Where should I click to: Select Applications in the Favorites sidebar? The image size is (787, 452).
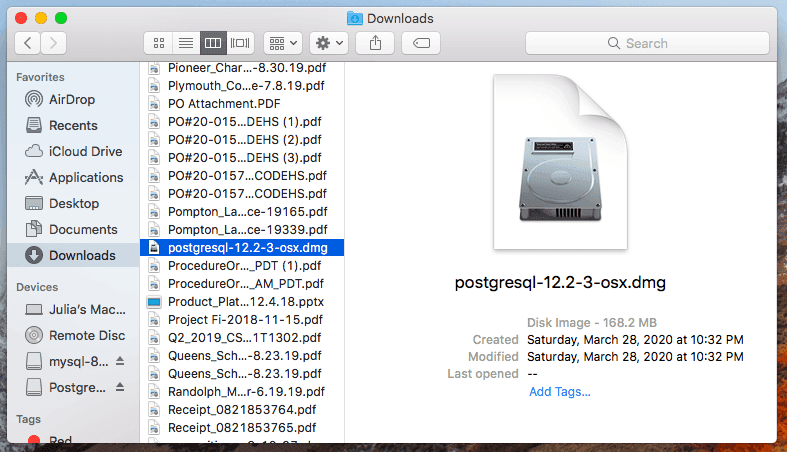86,177
